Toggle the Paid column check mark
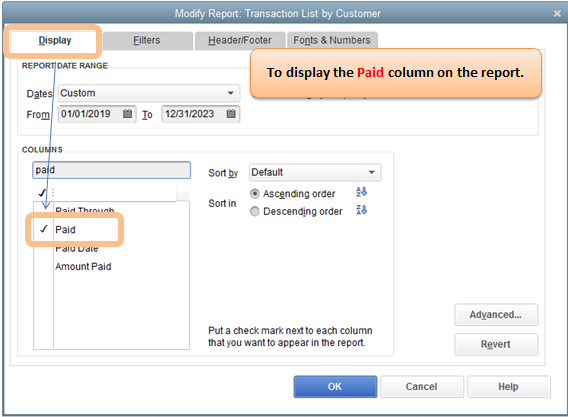Image resolution: width=568 pixels, height=417 pixels. [44, 229]
